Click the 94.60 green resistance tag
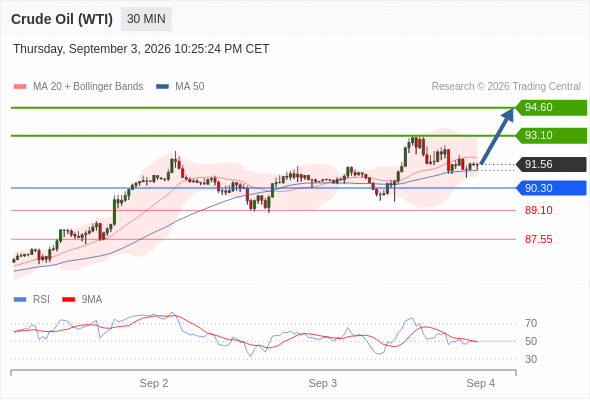 point(551,108)
